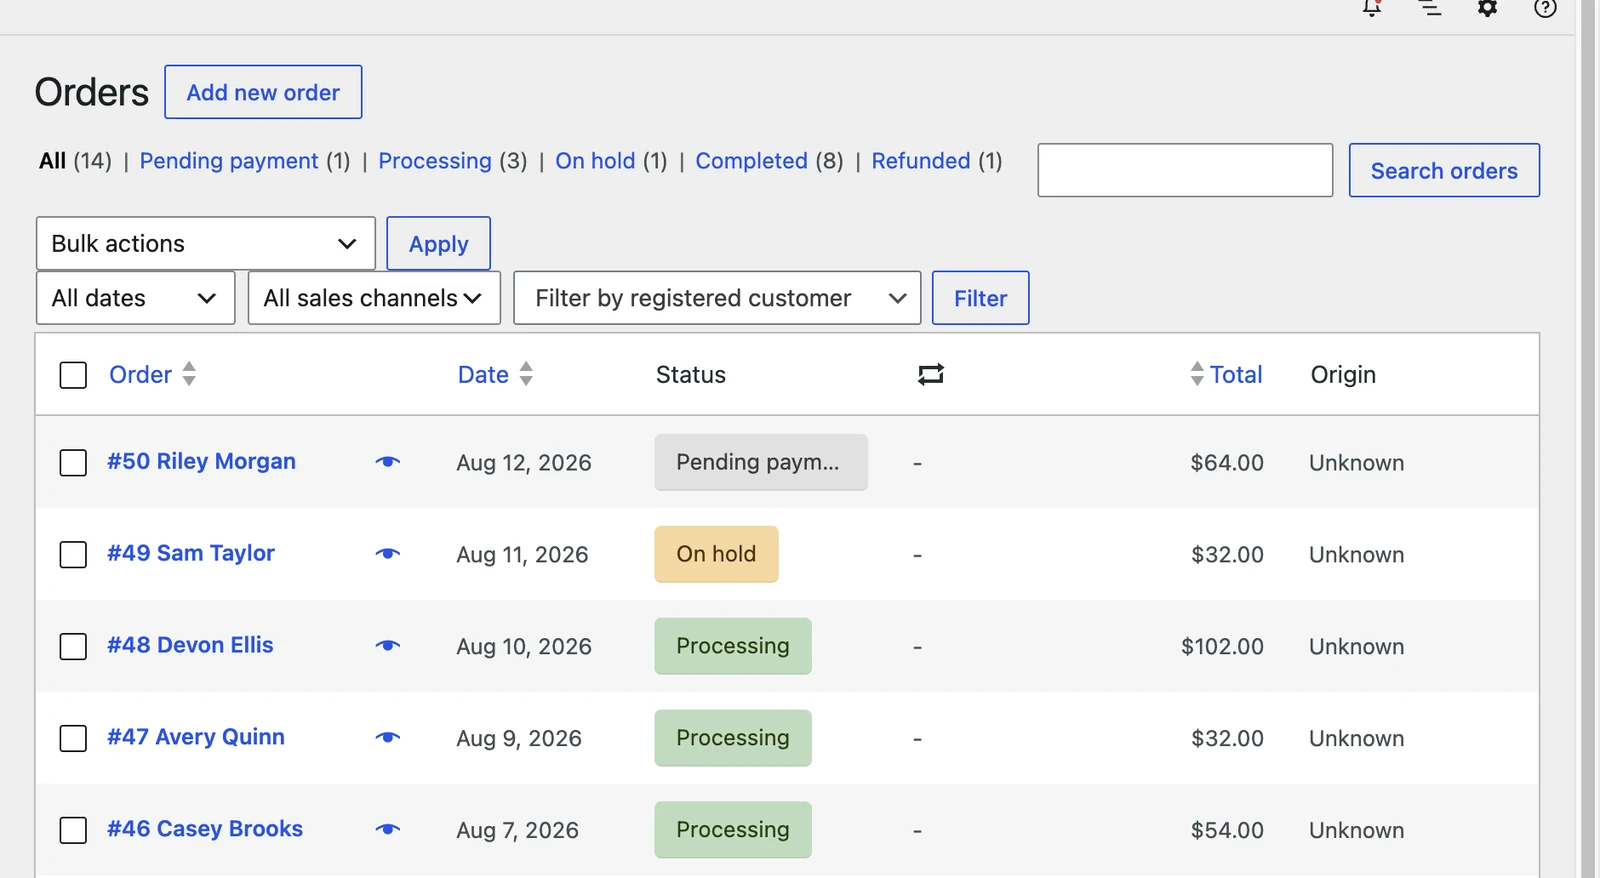Preview order #47 Avery Quinn eye icon
The image size is (1600, 878).
388,738
